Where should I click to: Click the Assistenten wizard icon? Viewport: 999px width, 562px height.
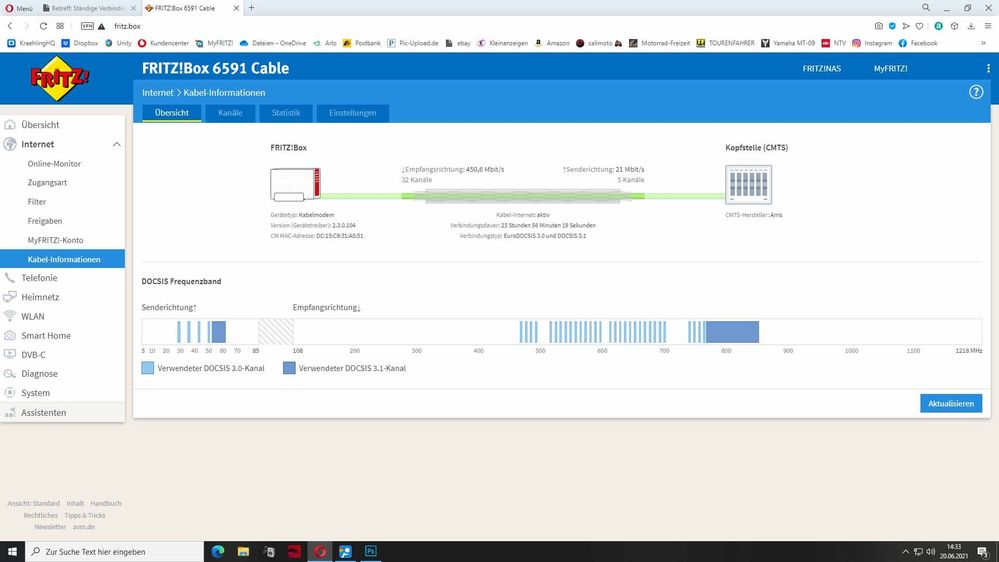click(10, 412)
